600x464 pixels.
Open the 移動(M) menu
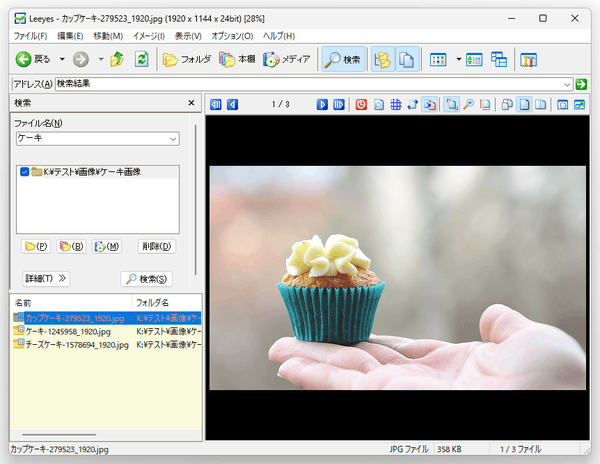(x=108, y=36)
